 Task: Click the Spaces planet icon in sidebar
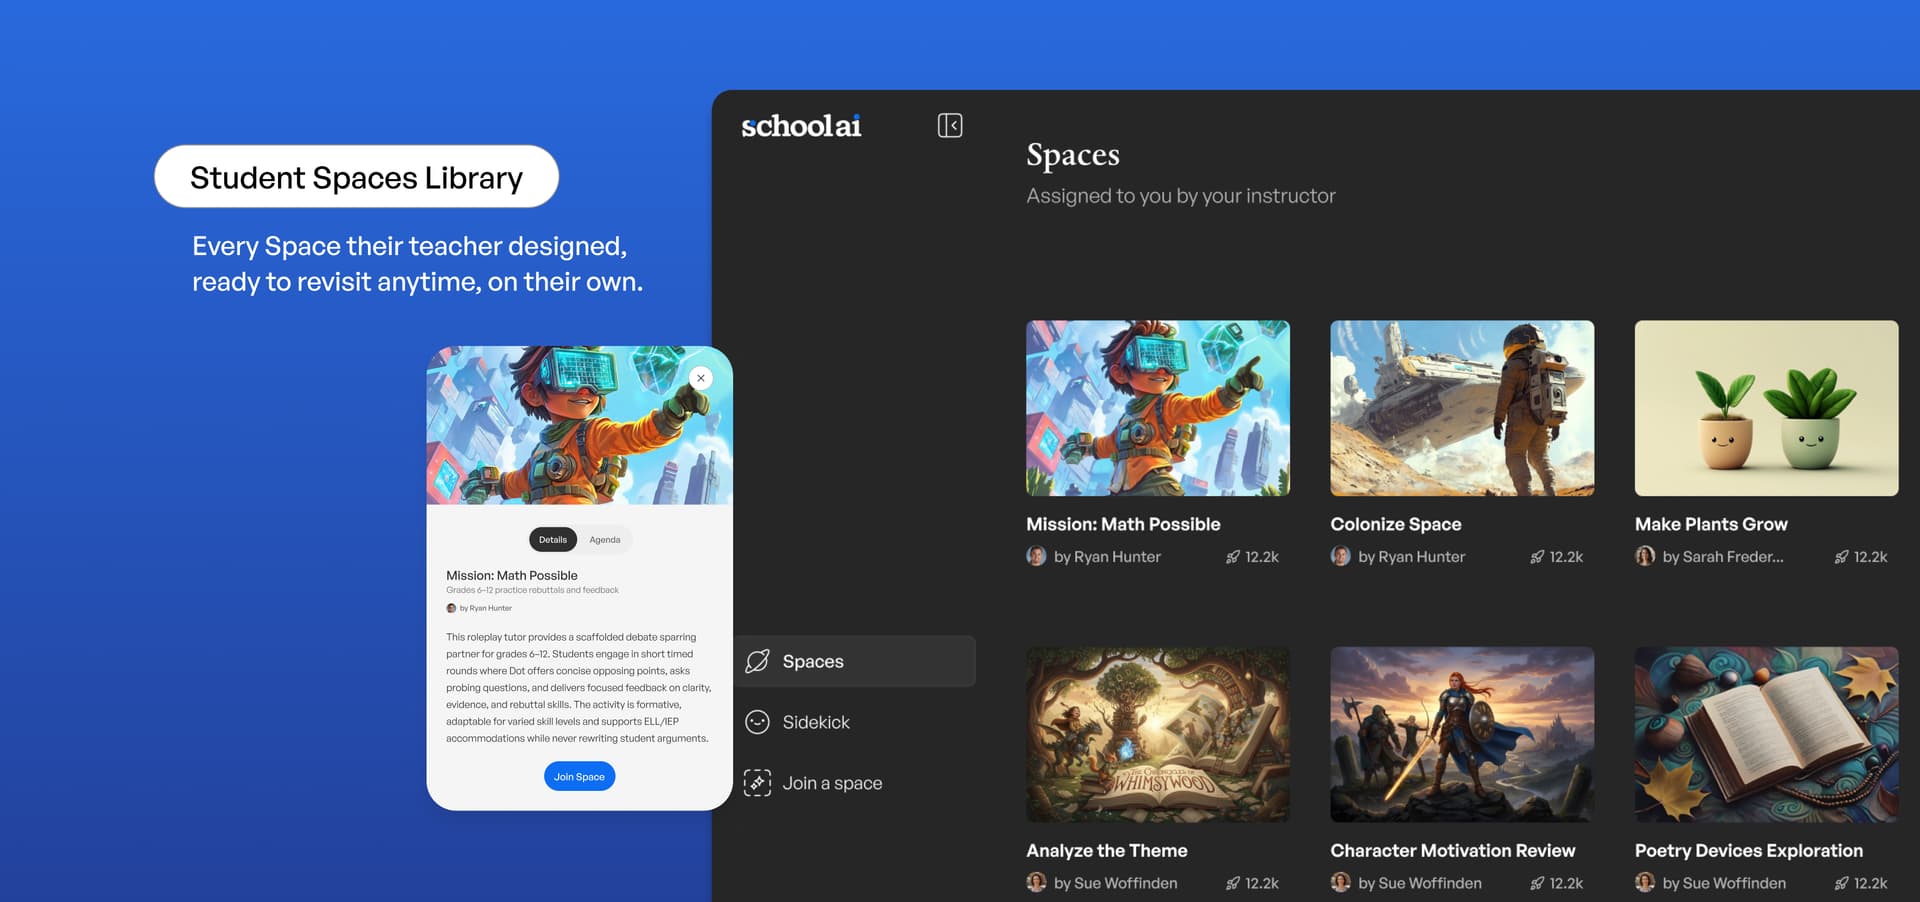[x=758, y=661]
